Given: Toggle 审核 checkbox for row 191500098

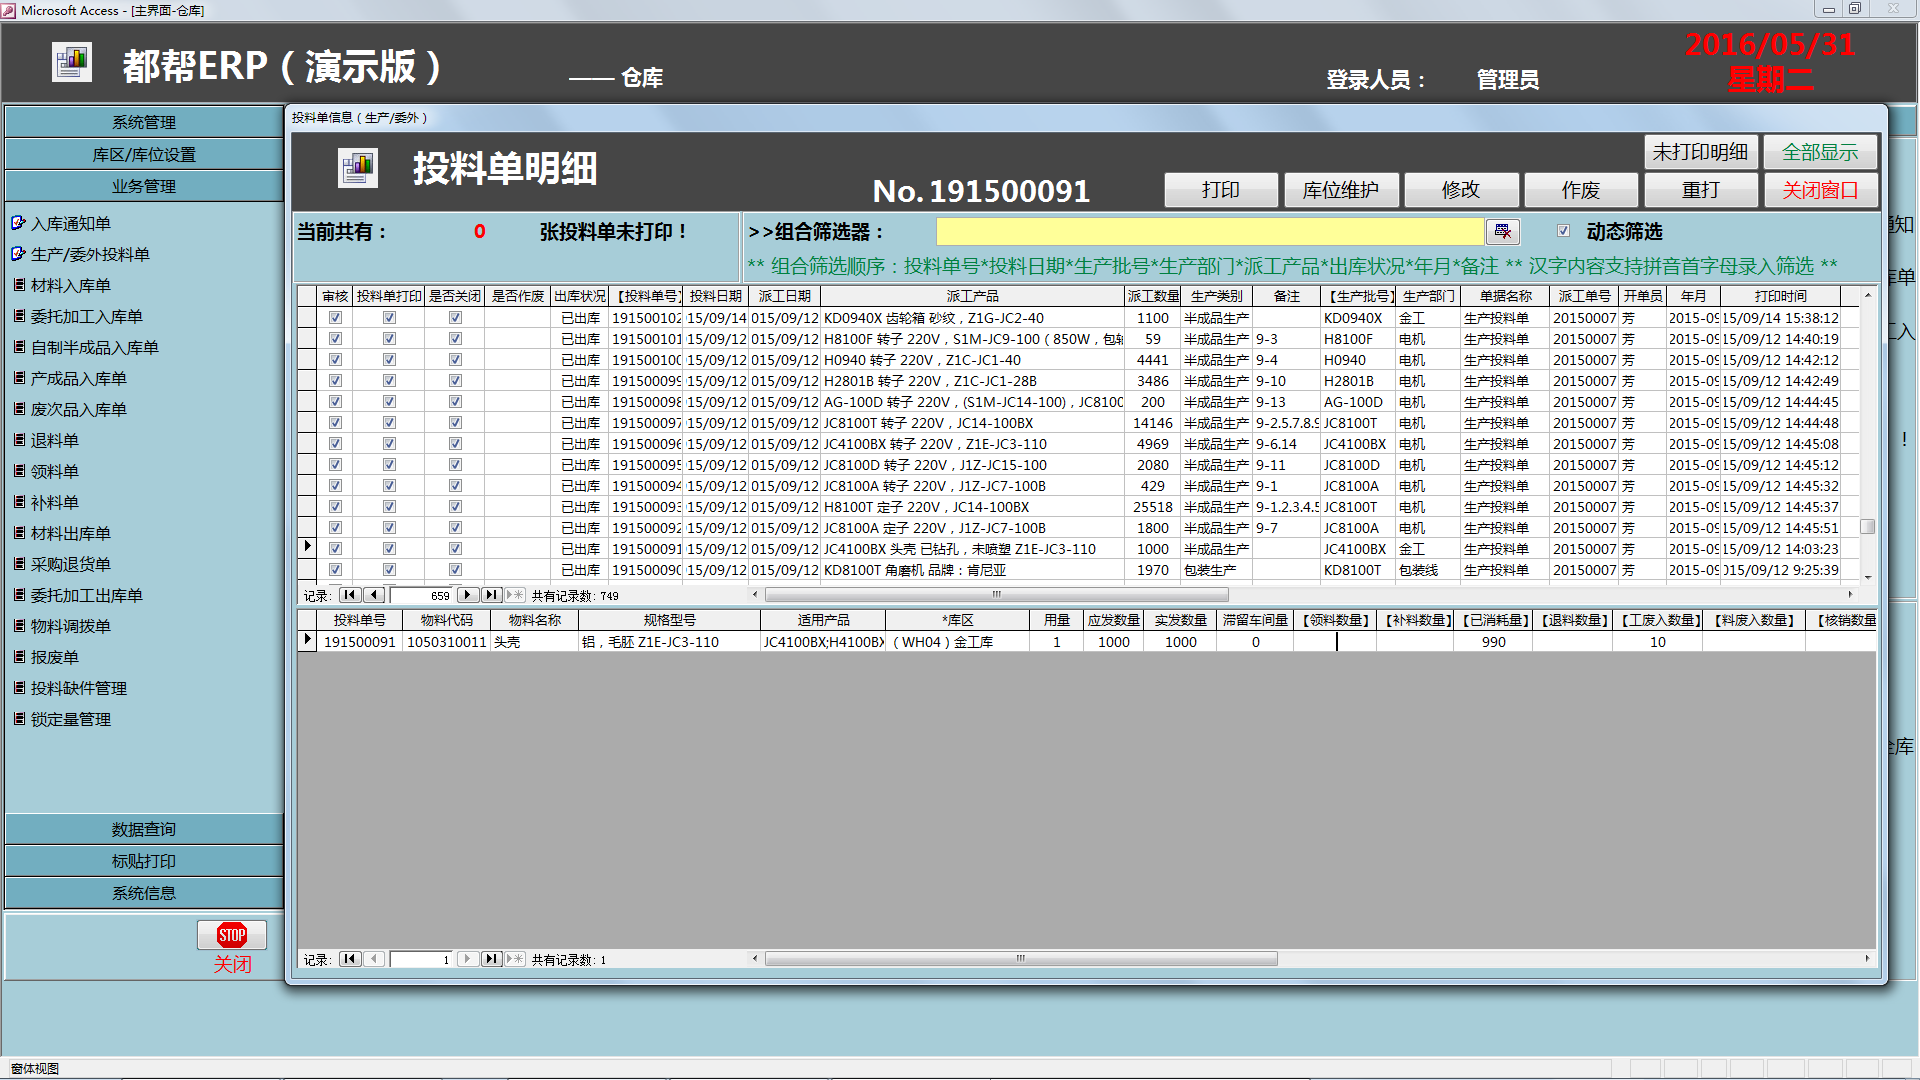Looking at the screenshot, I should click(335, 402).
